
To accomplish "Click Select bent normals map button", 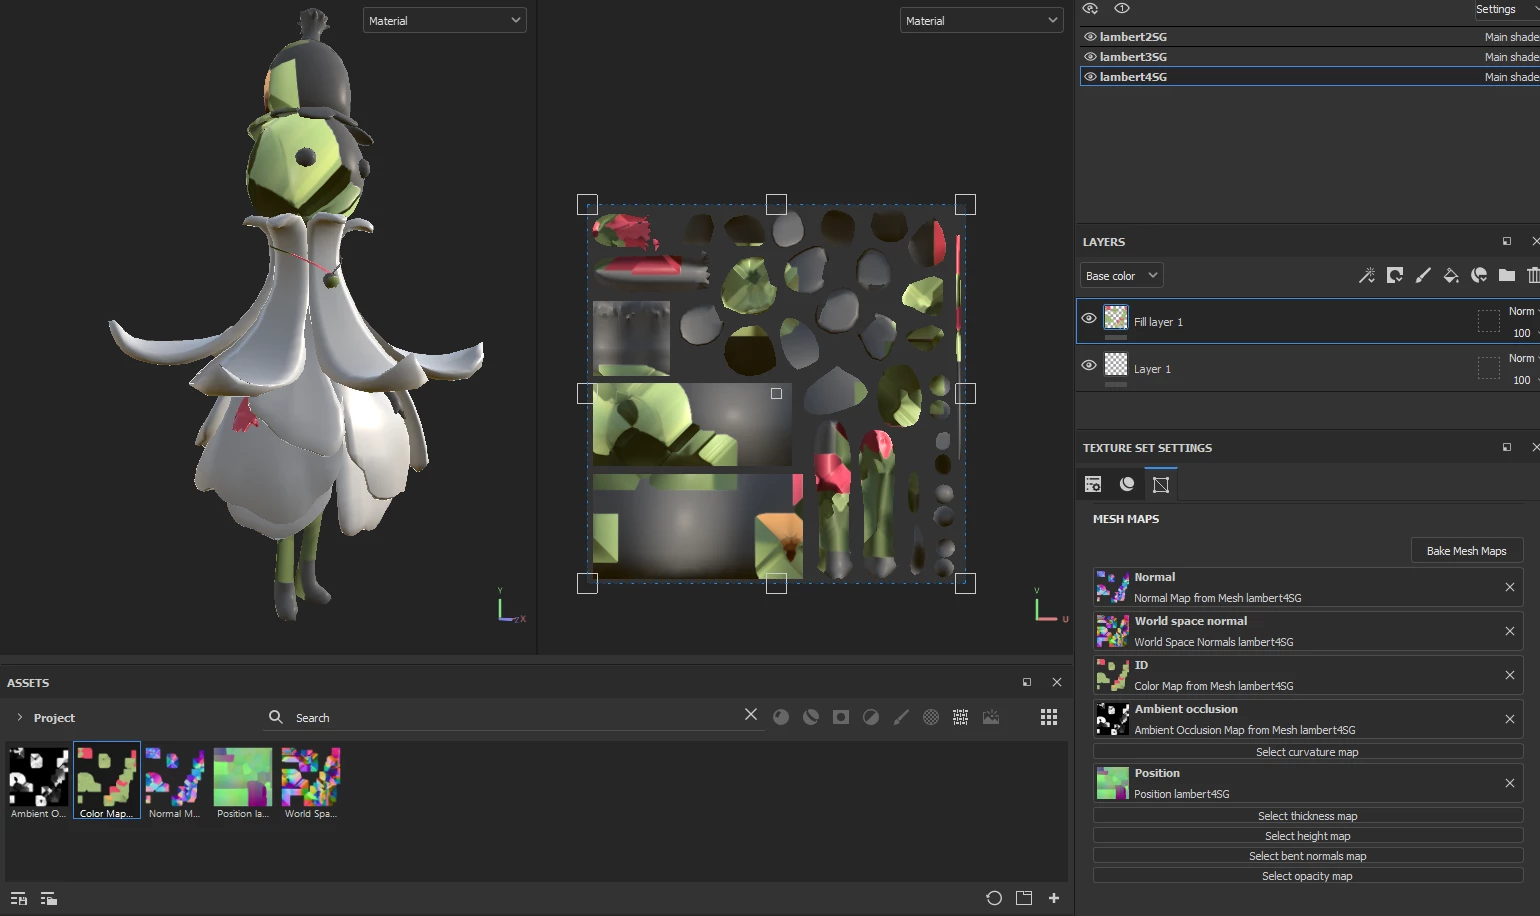I will [1308, 856].
